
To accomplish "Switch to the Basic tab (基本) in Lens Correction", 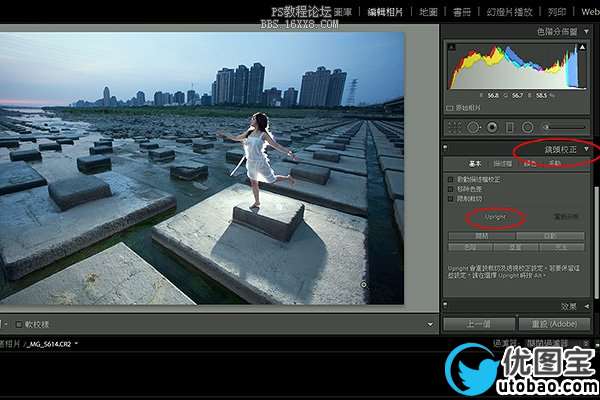I will coord(476,163).
